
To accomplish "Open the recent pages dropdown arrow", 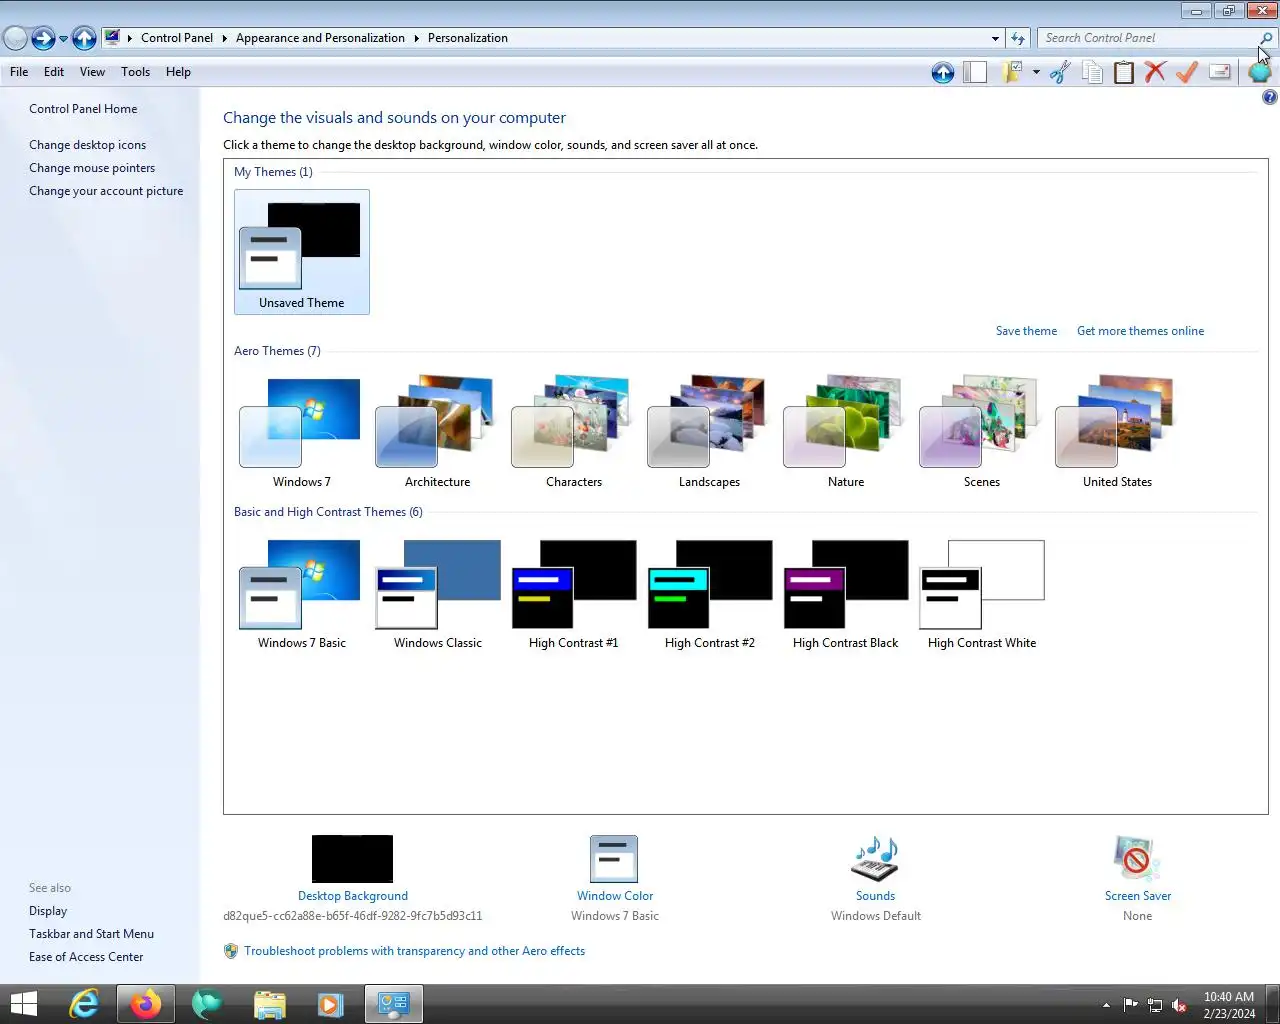I will click(x=63, y=39).
